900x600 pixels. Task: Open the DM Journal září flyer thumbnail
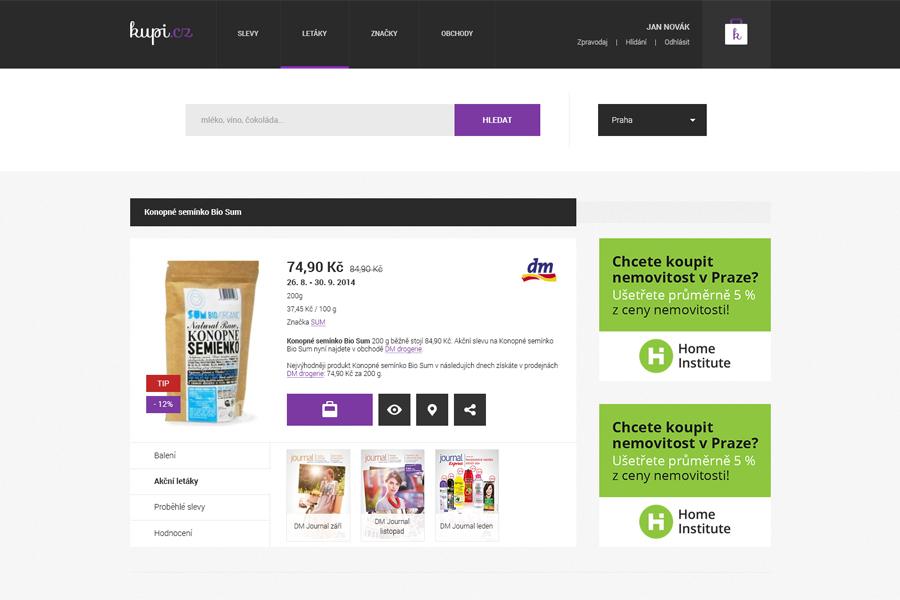318,495
